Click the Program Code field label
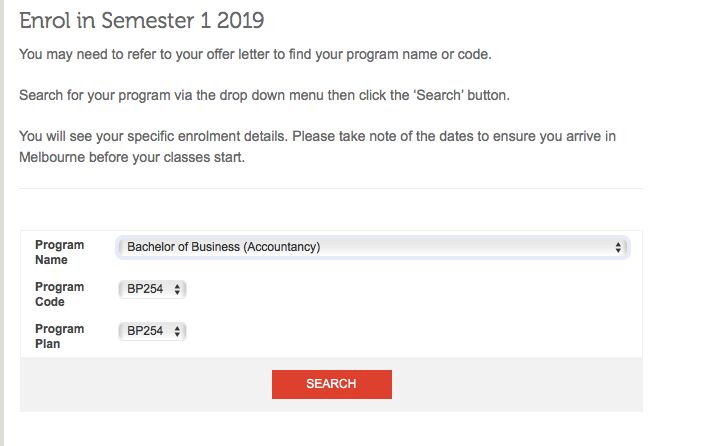This screenshot has width=719, height=446. pos(60,294)
